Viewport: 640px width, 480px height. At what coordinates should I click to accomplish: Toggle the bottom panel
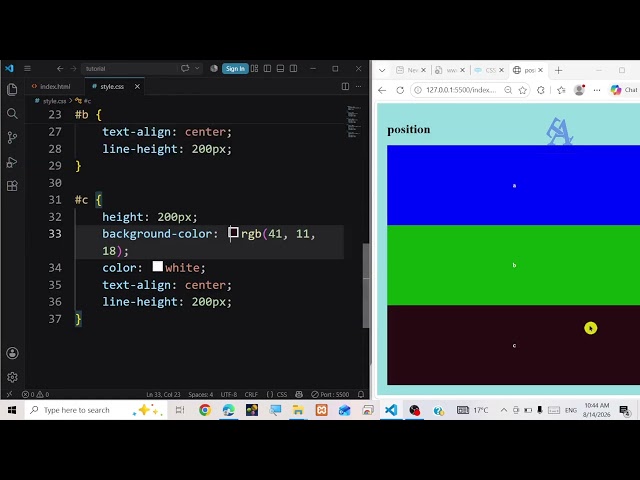pos(280,69)
